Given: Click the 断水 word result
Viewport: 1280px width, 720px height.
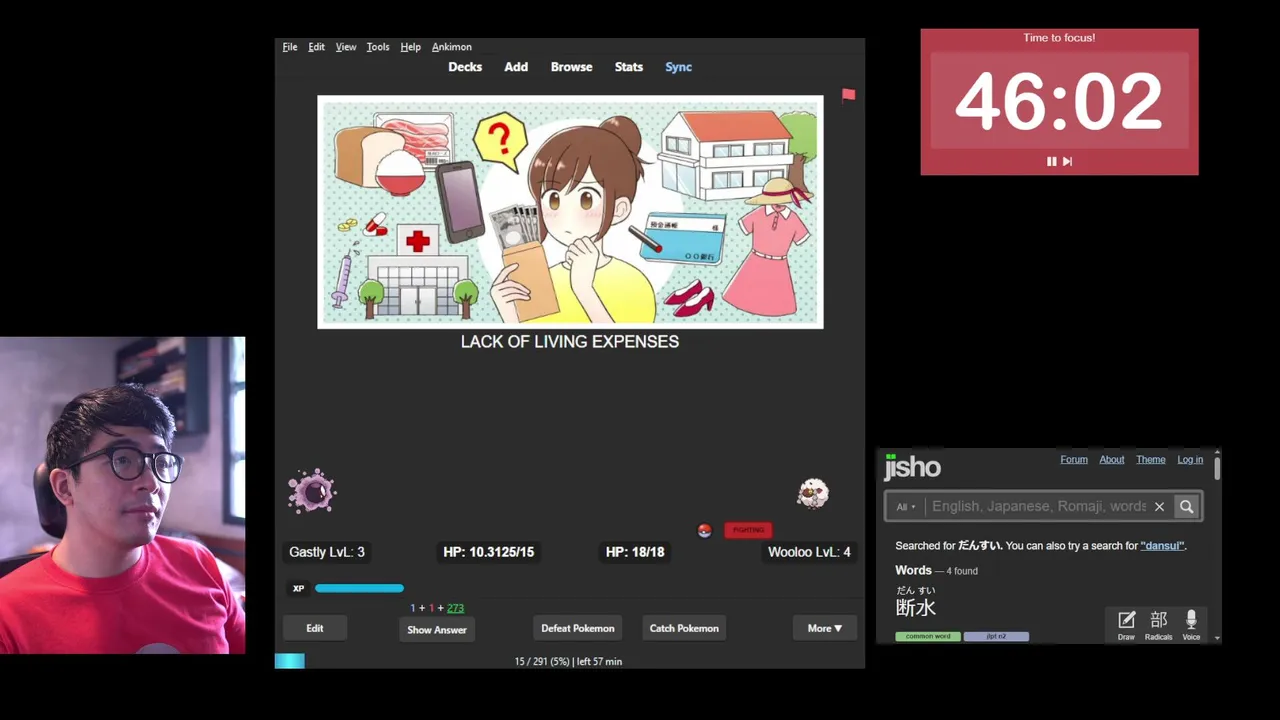Looking at the screenshot, I should (x=916, y=608).
